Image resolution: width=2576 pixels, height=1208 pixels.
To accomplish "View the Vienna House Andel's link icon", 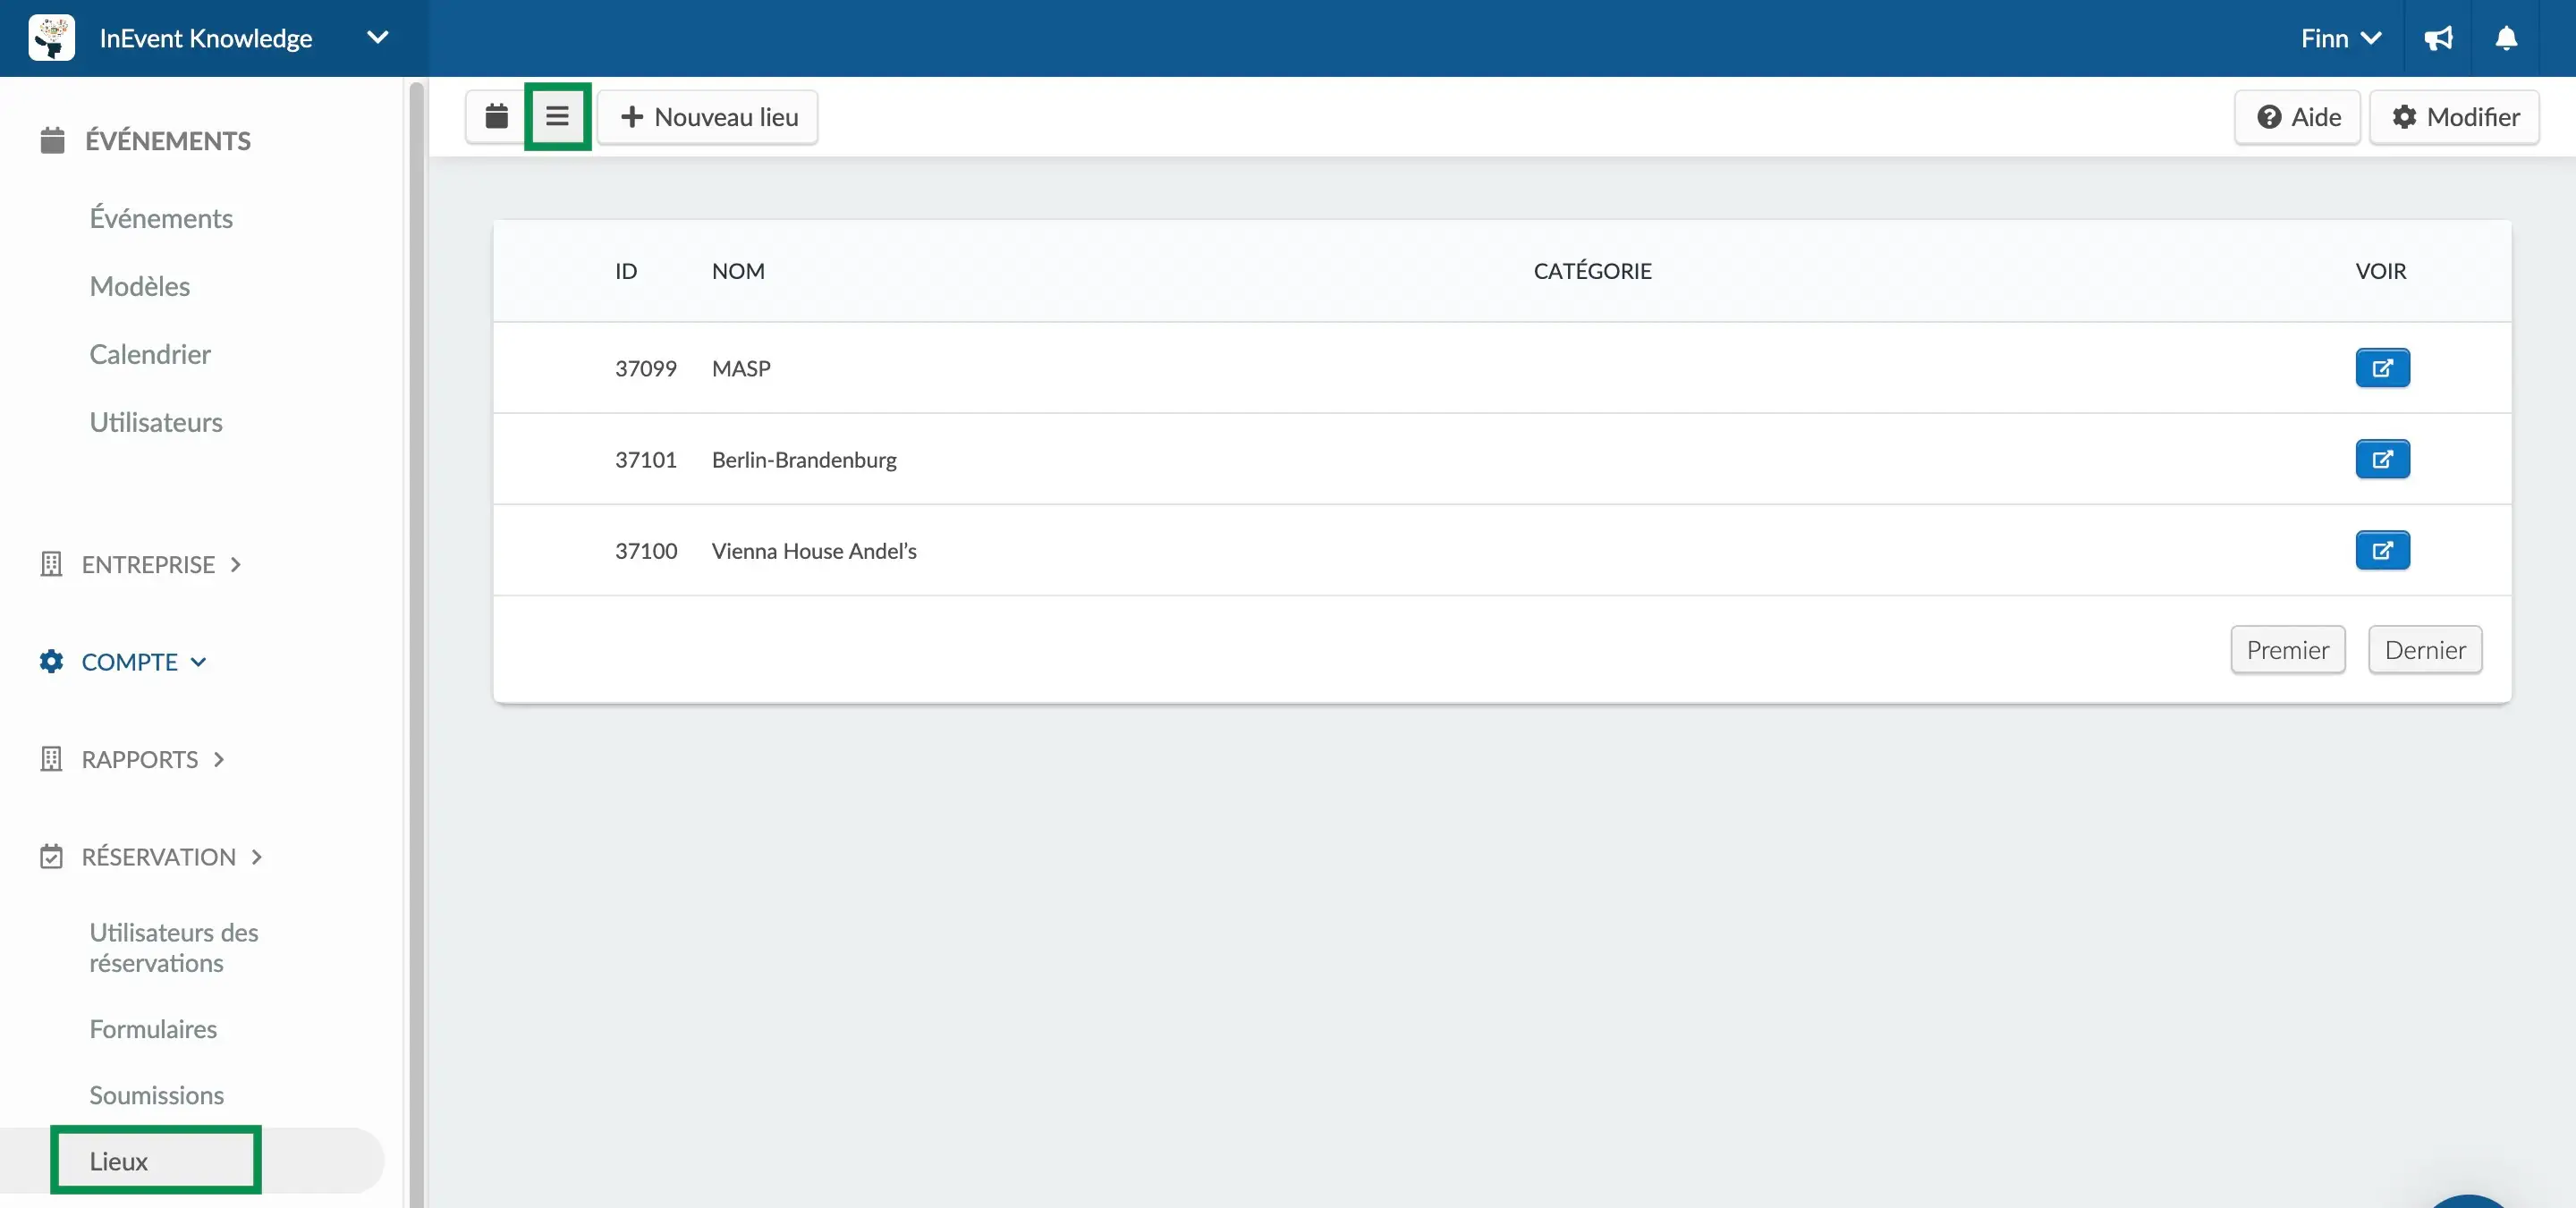I will (x=2382, y=550).
